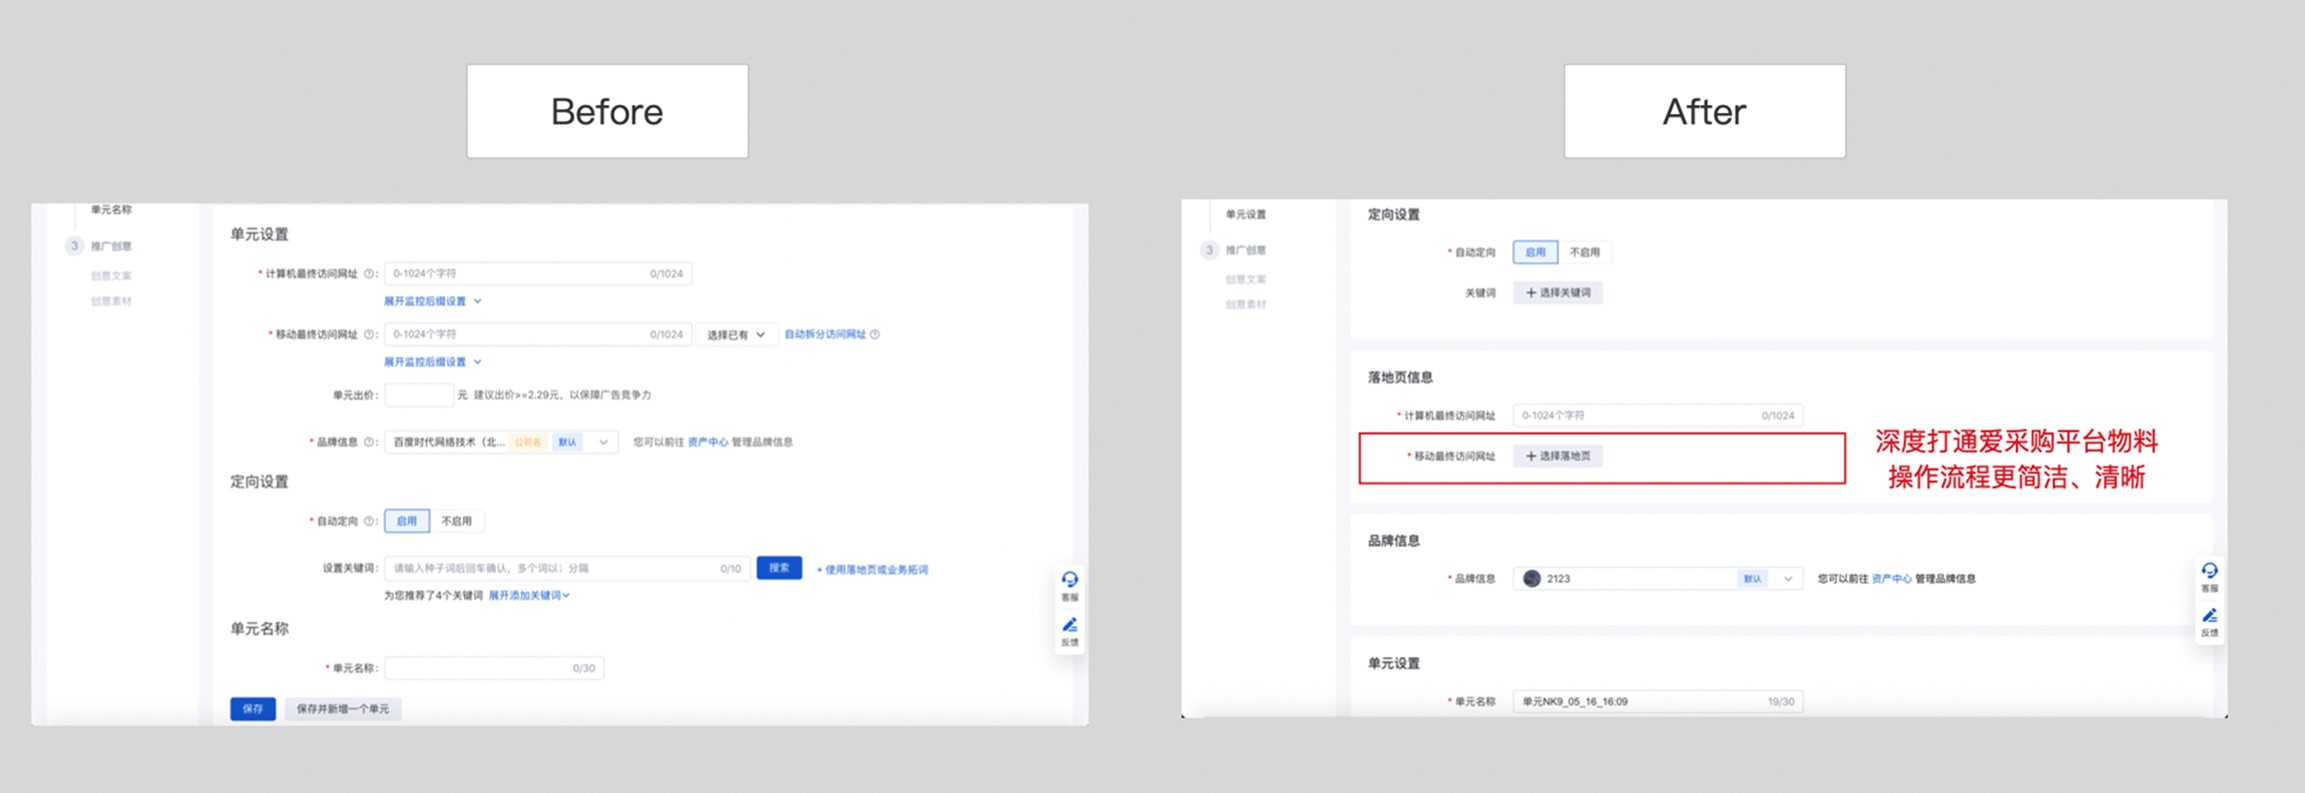The height and width of the screenshot is (793, 2305).
Task: Open the 选择已有 dropdown
Action: coord(735,335)
